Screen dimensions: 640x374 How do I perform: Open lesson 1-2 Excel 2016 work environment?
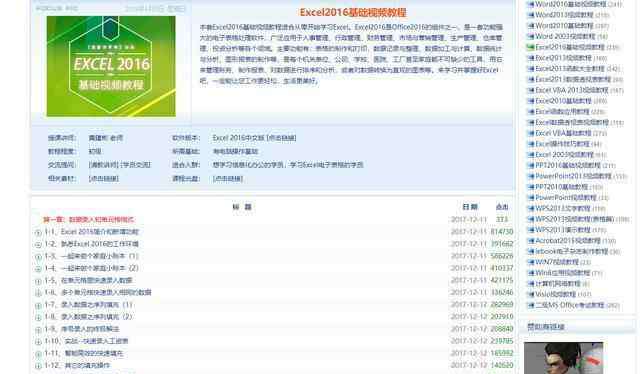pyautogui.click(x=91, y=244)
